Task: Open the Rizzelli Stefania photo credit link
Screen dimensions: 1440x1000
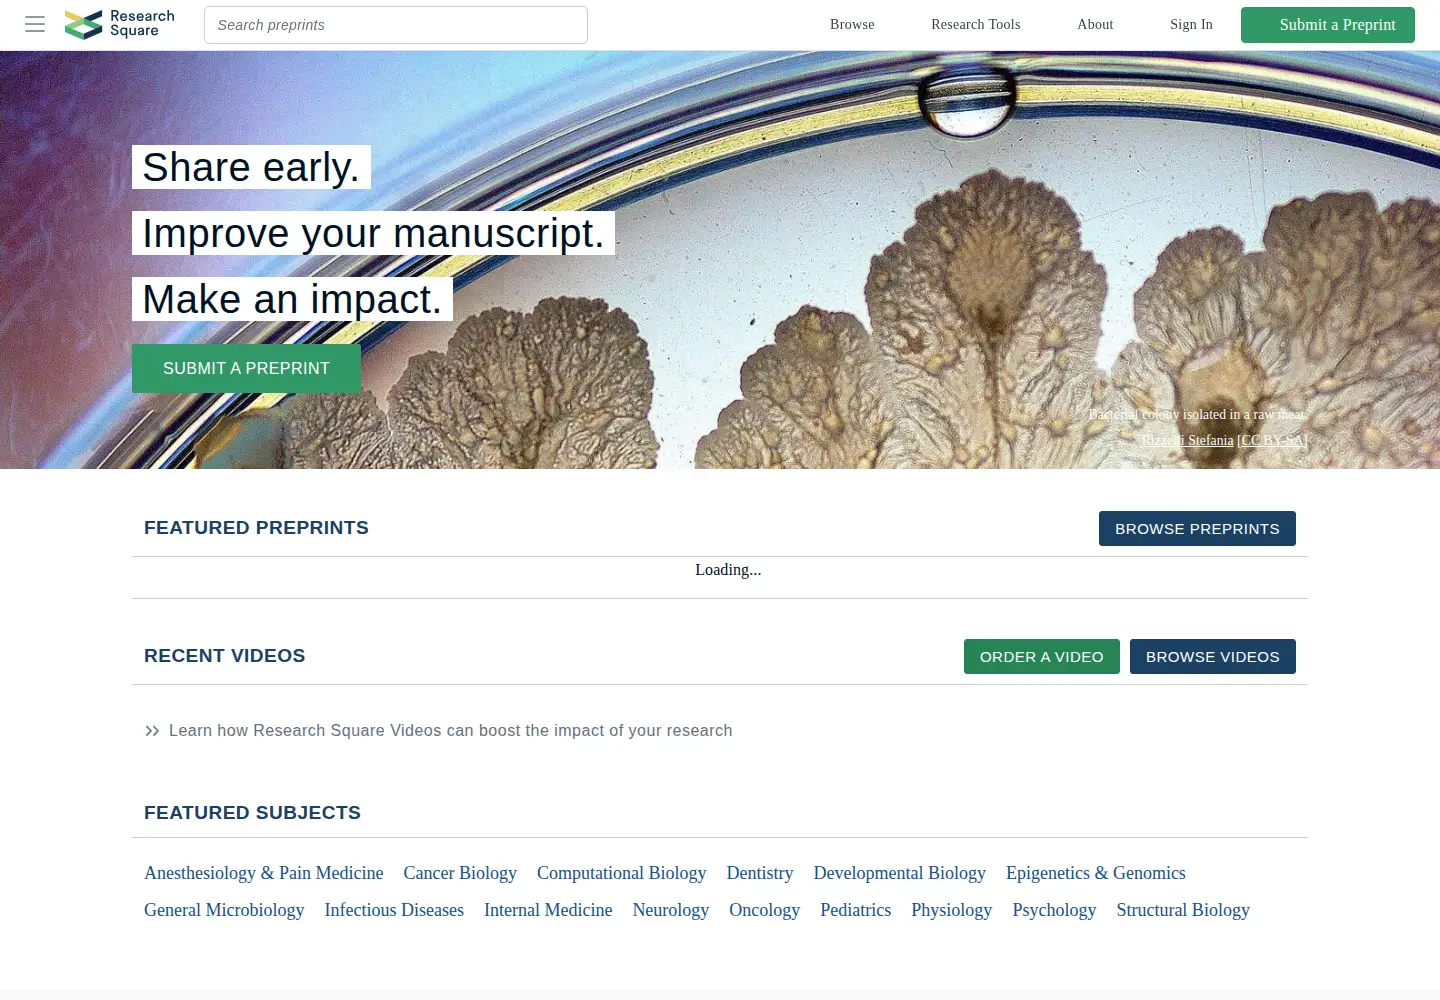Action: pyautogui.click(x=1187, y=441)
